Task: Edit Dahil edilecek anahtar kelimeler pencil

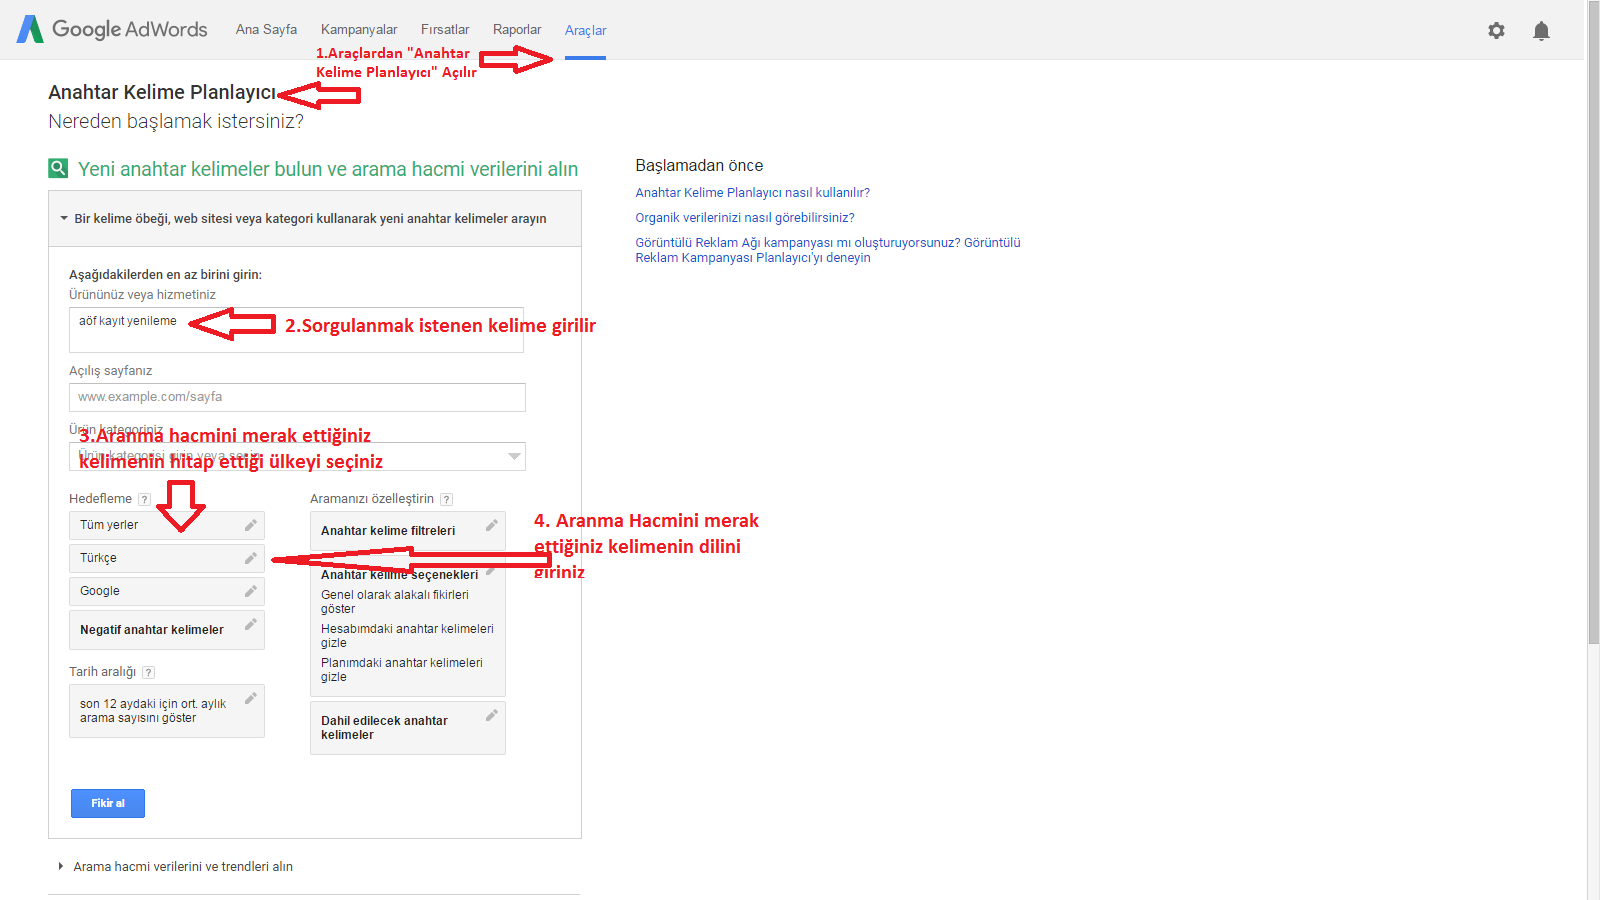Action: coord(492,715)
